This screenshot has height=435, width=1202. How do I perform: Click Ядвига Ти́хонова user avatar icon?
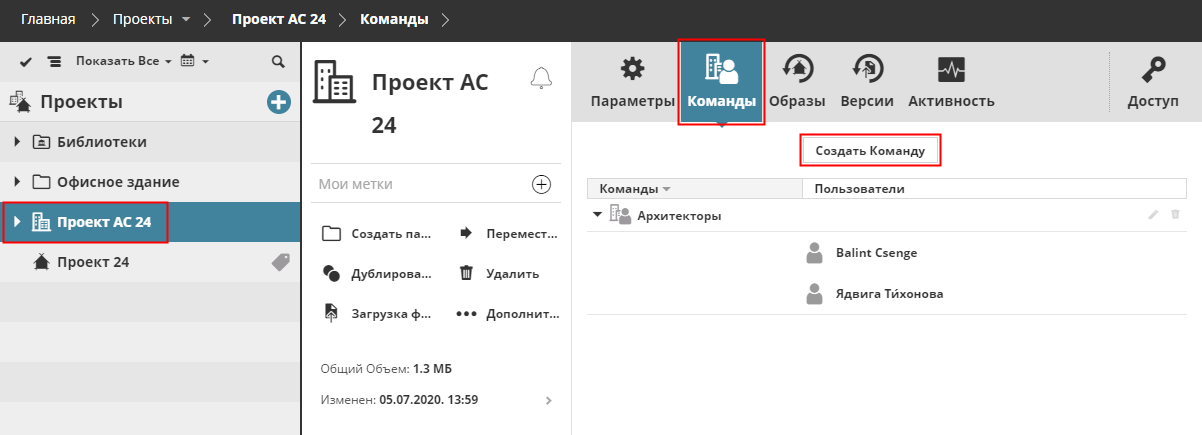pos(815,294)
